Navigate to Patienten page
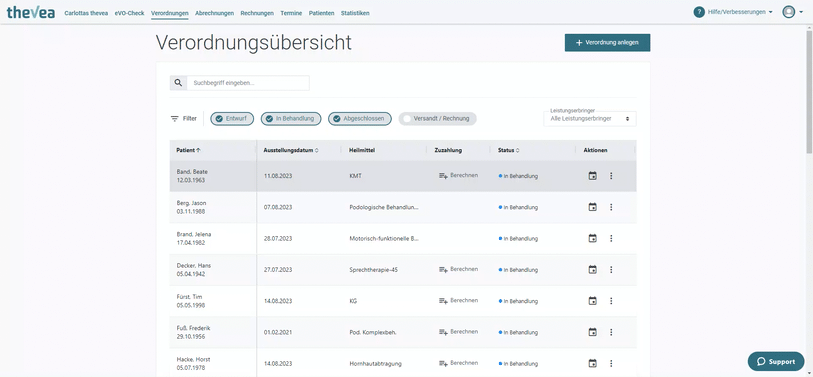Viewport: 813px width, 377px height. click(321, 13)
